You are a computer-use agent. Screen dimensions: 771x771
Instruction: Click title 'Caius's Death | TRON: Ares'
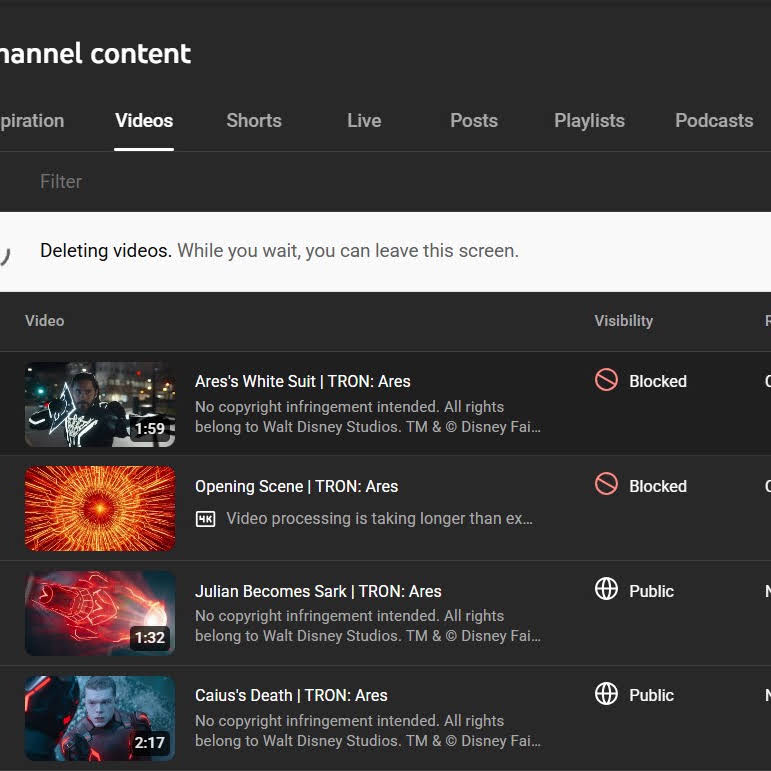(291, 696)
